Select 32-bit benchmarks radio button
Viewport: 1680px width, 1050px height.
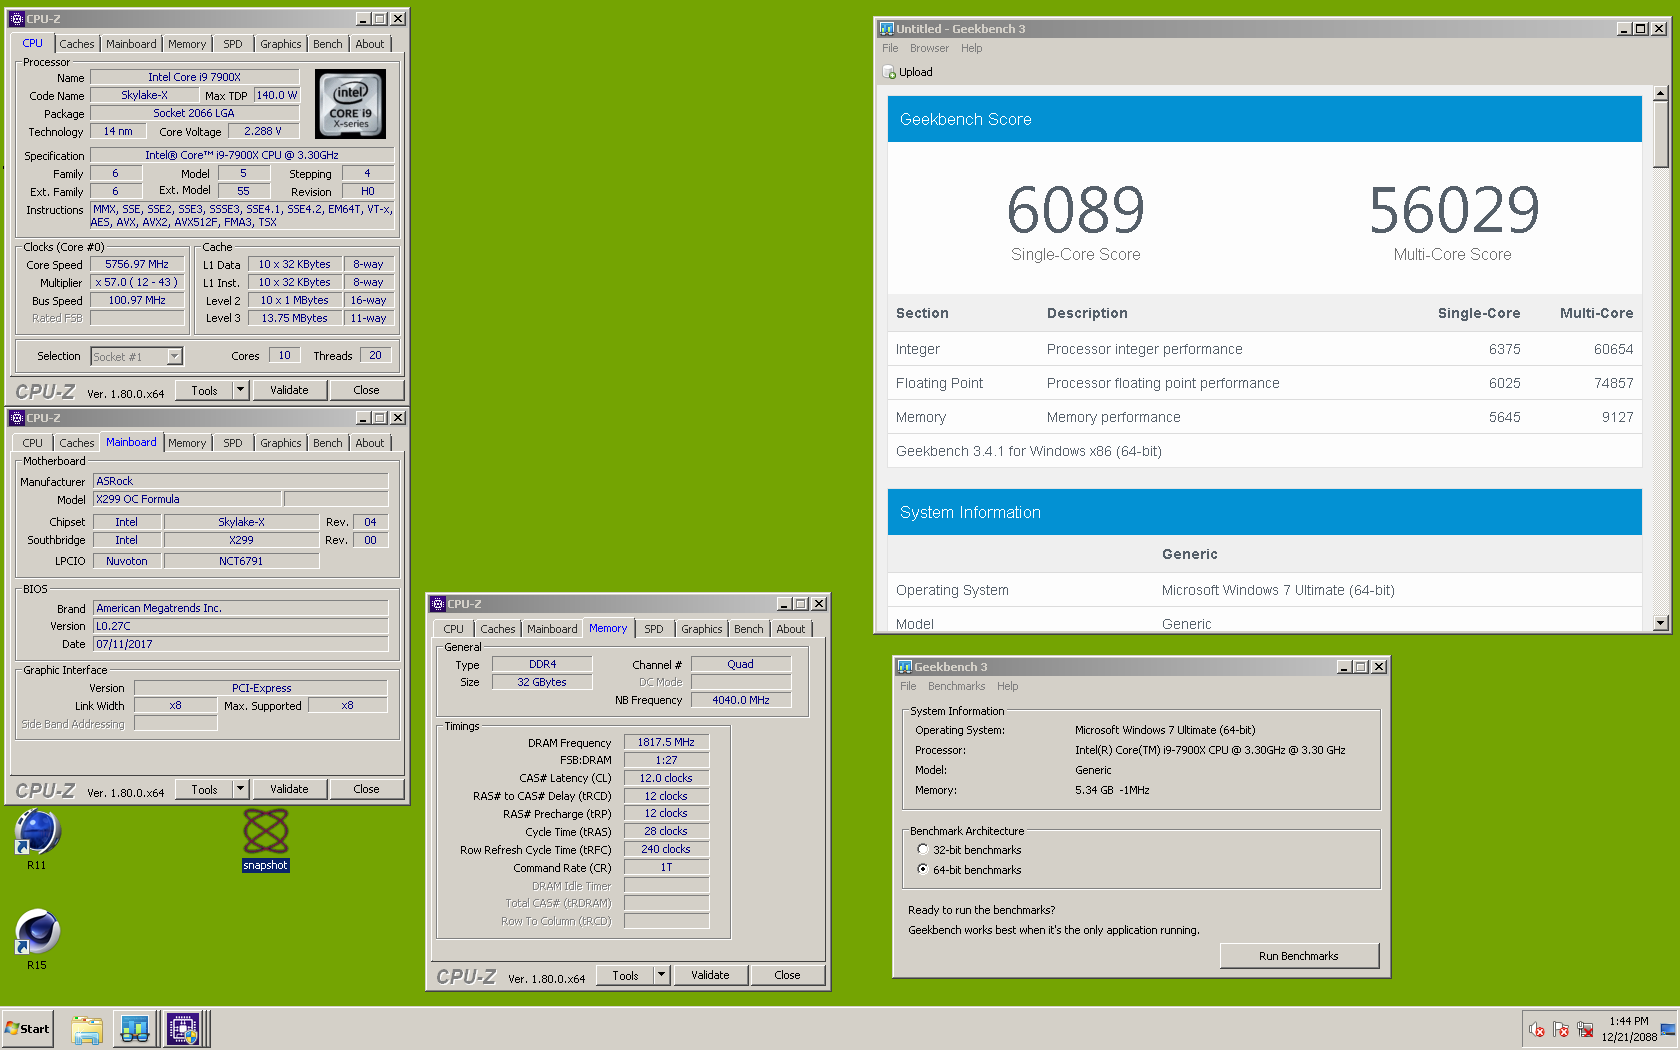(x=923, y=849)
